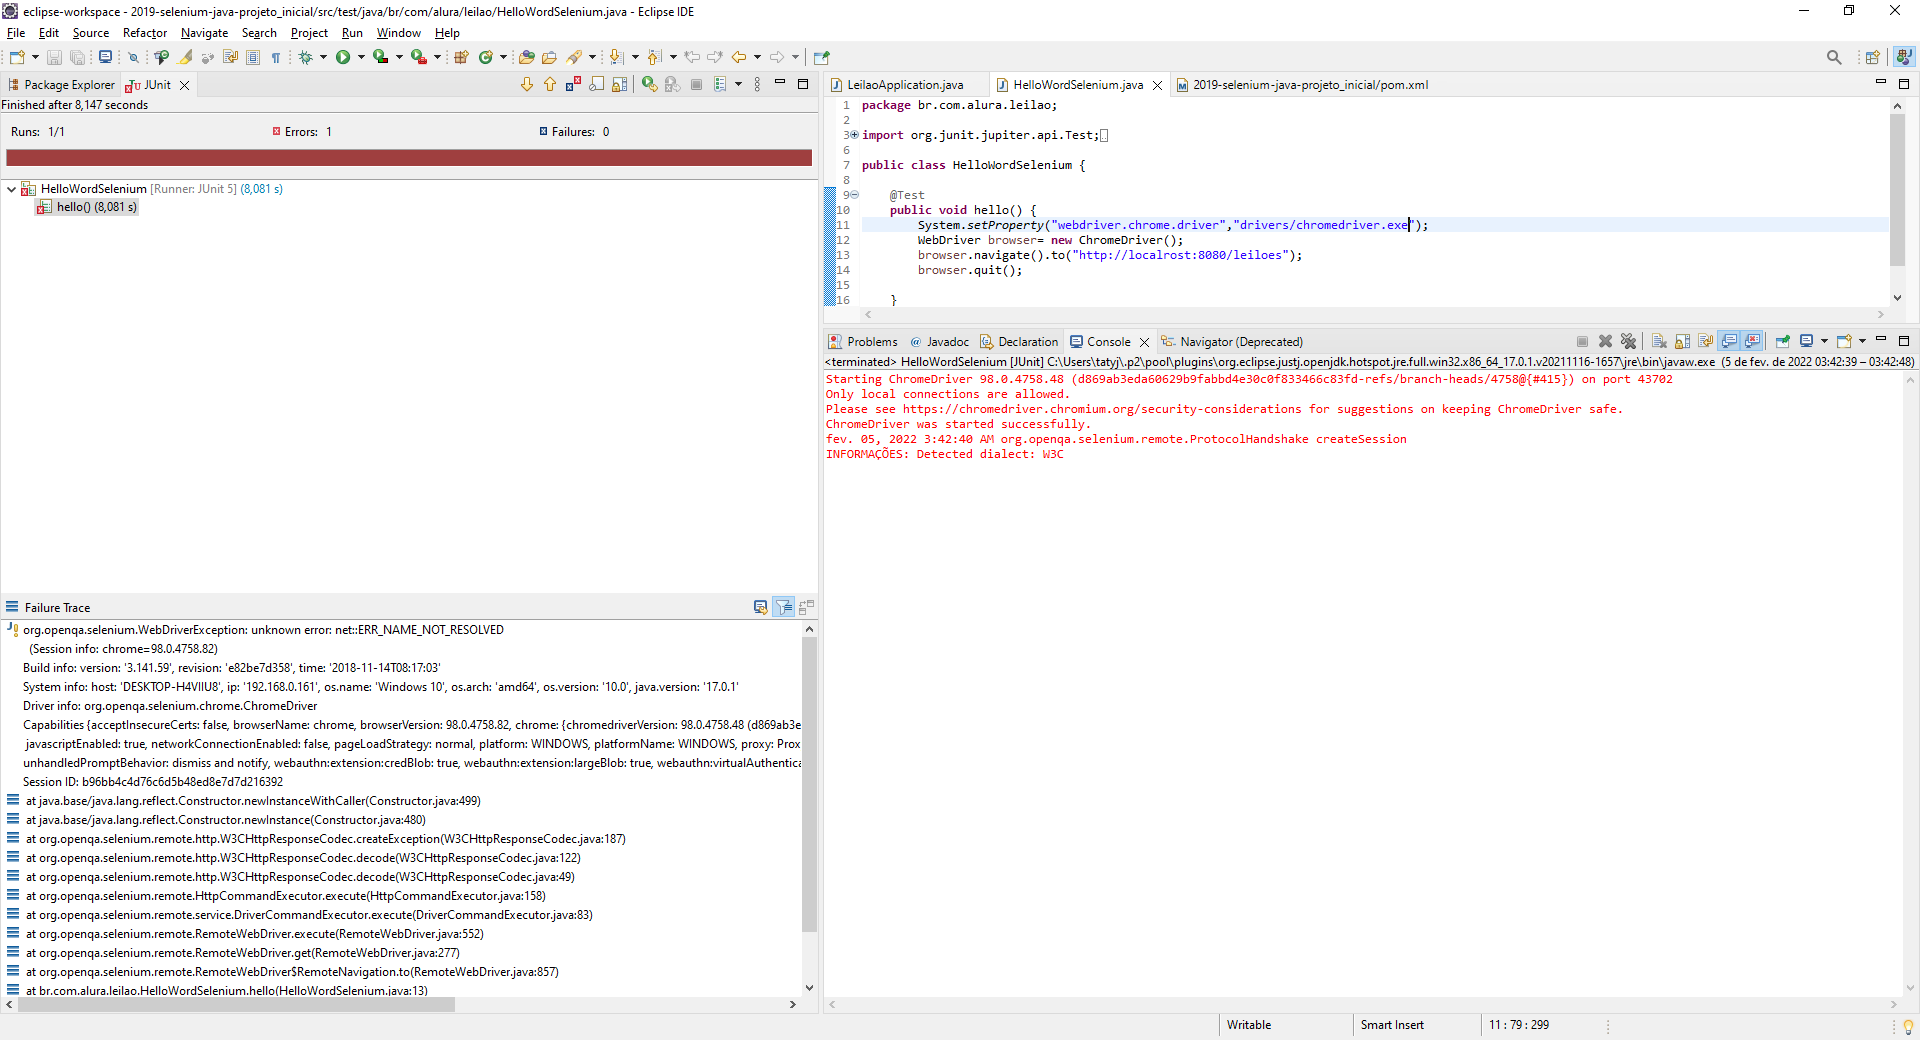The height and width of the screenshot is (1040, 1920).
Task: Toggle Show Console on Standard Out change
Action: point(1729,341)
